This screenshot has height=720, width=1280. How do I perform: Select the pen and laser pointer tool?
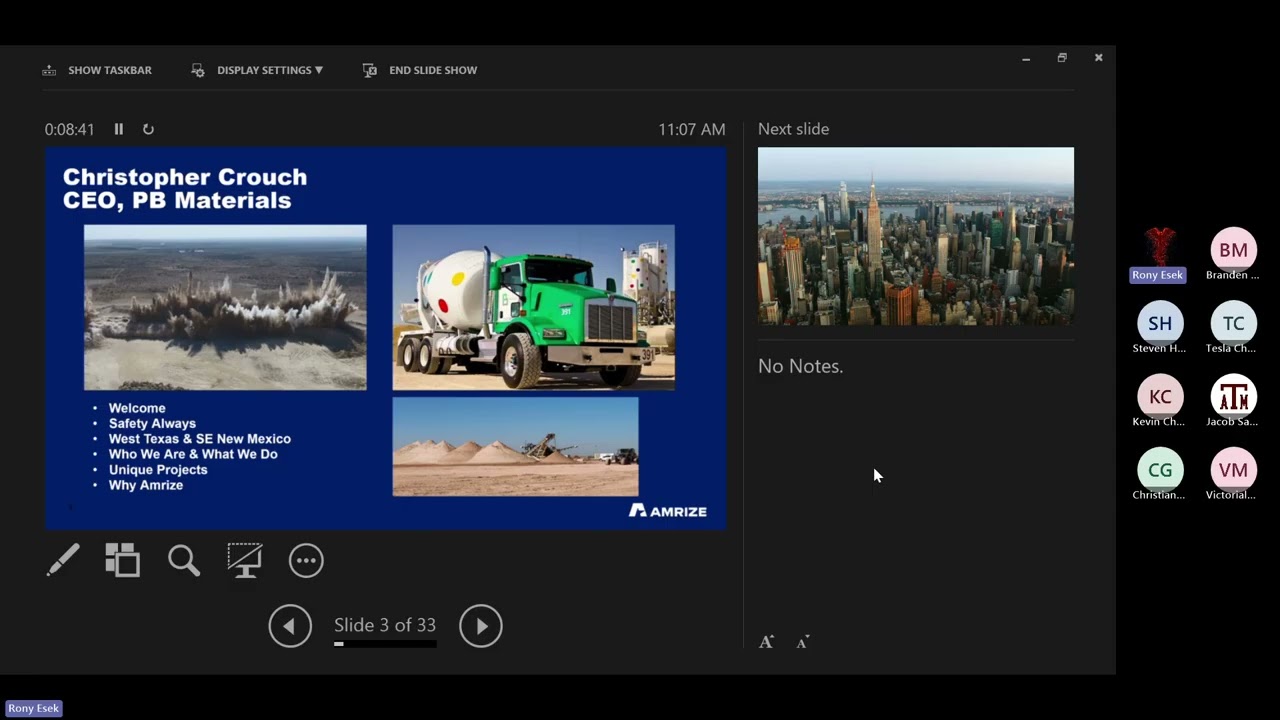pyautogui.click(x=63, y=560)
